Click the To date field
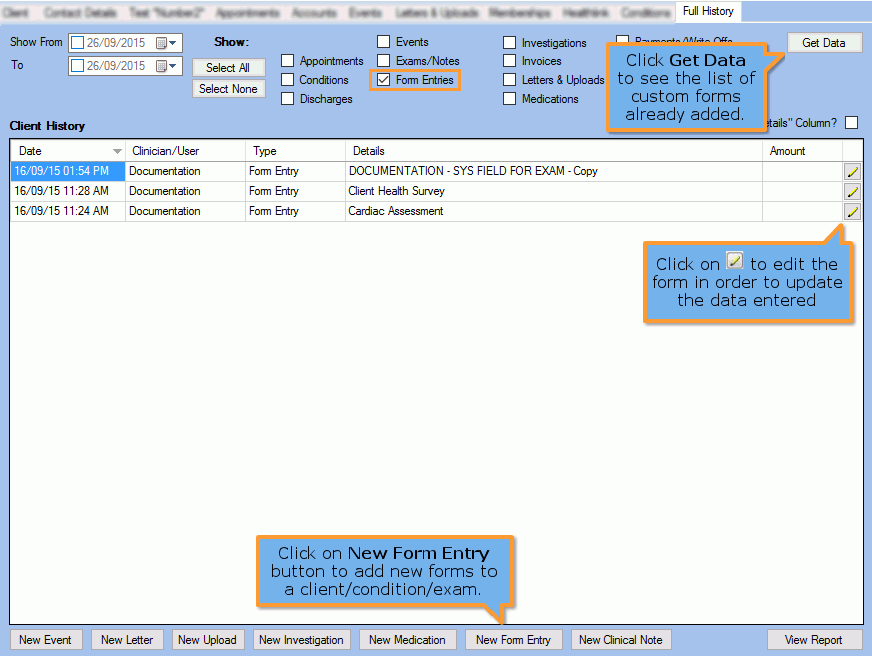872x656 pixels. click(125, 66)
